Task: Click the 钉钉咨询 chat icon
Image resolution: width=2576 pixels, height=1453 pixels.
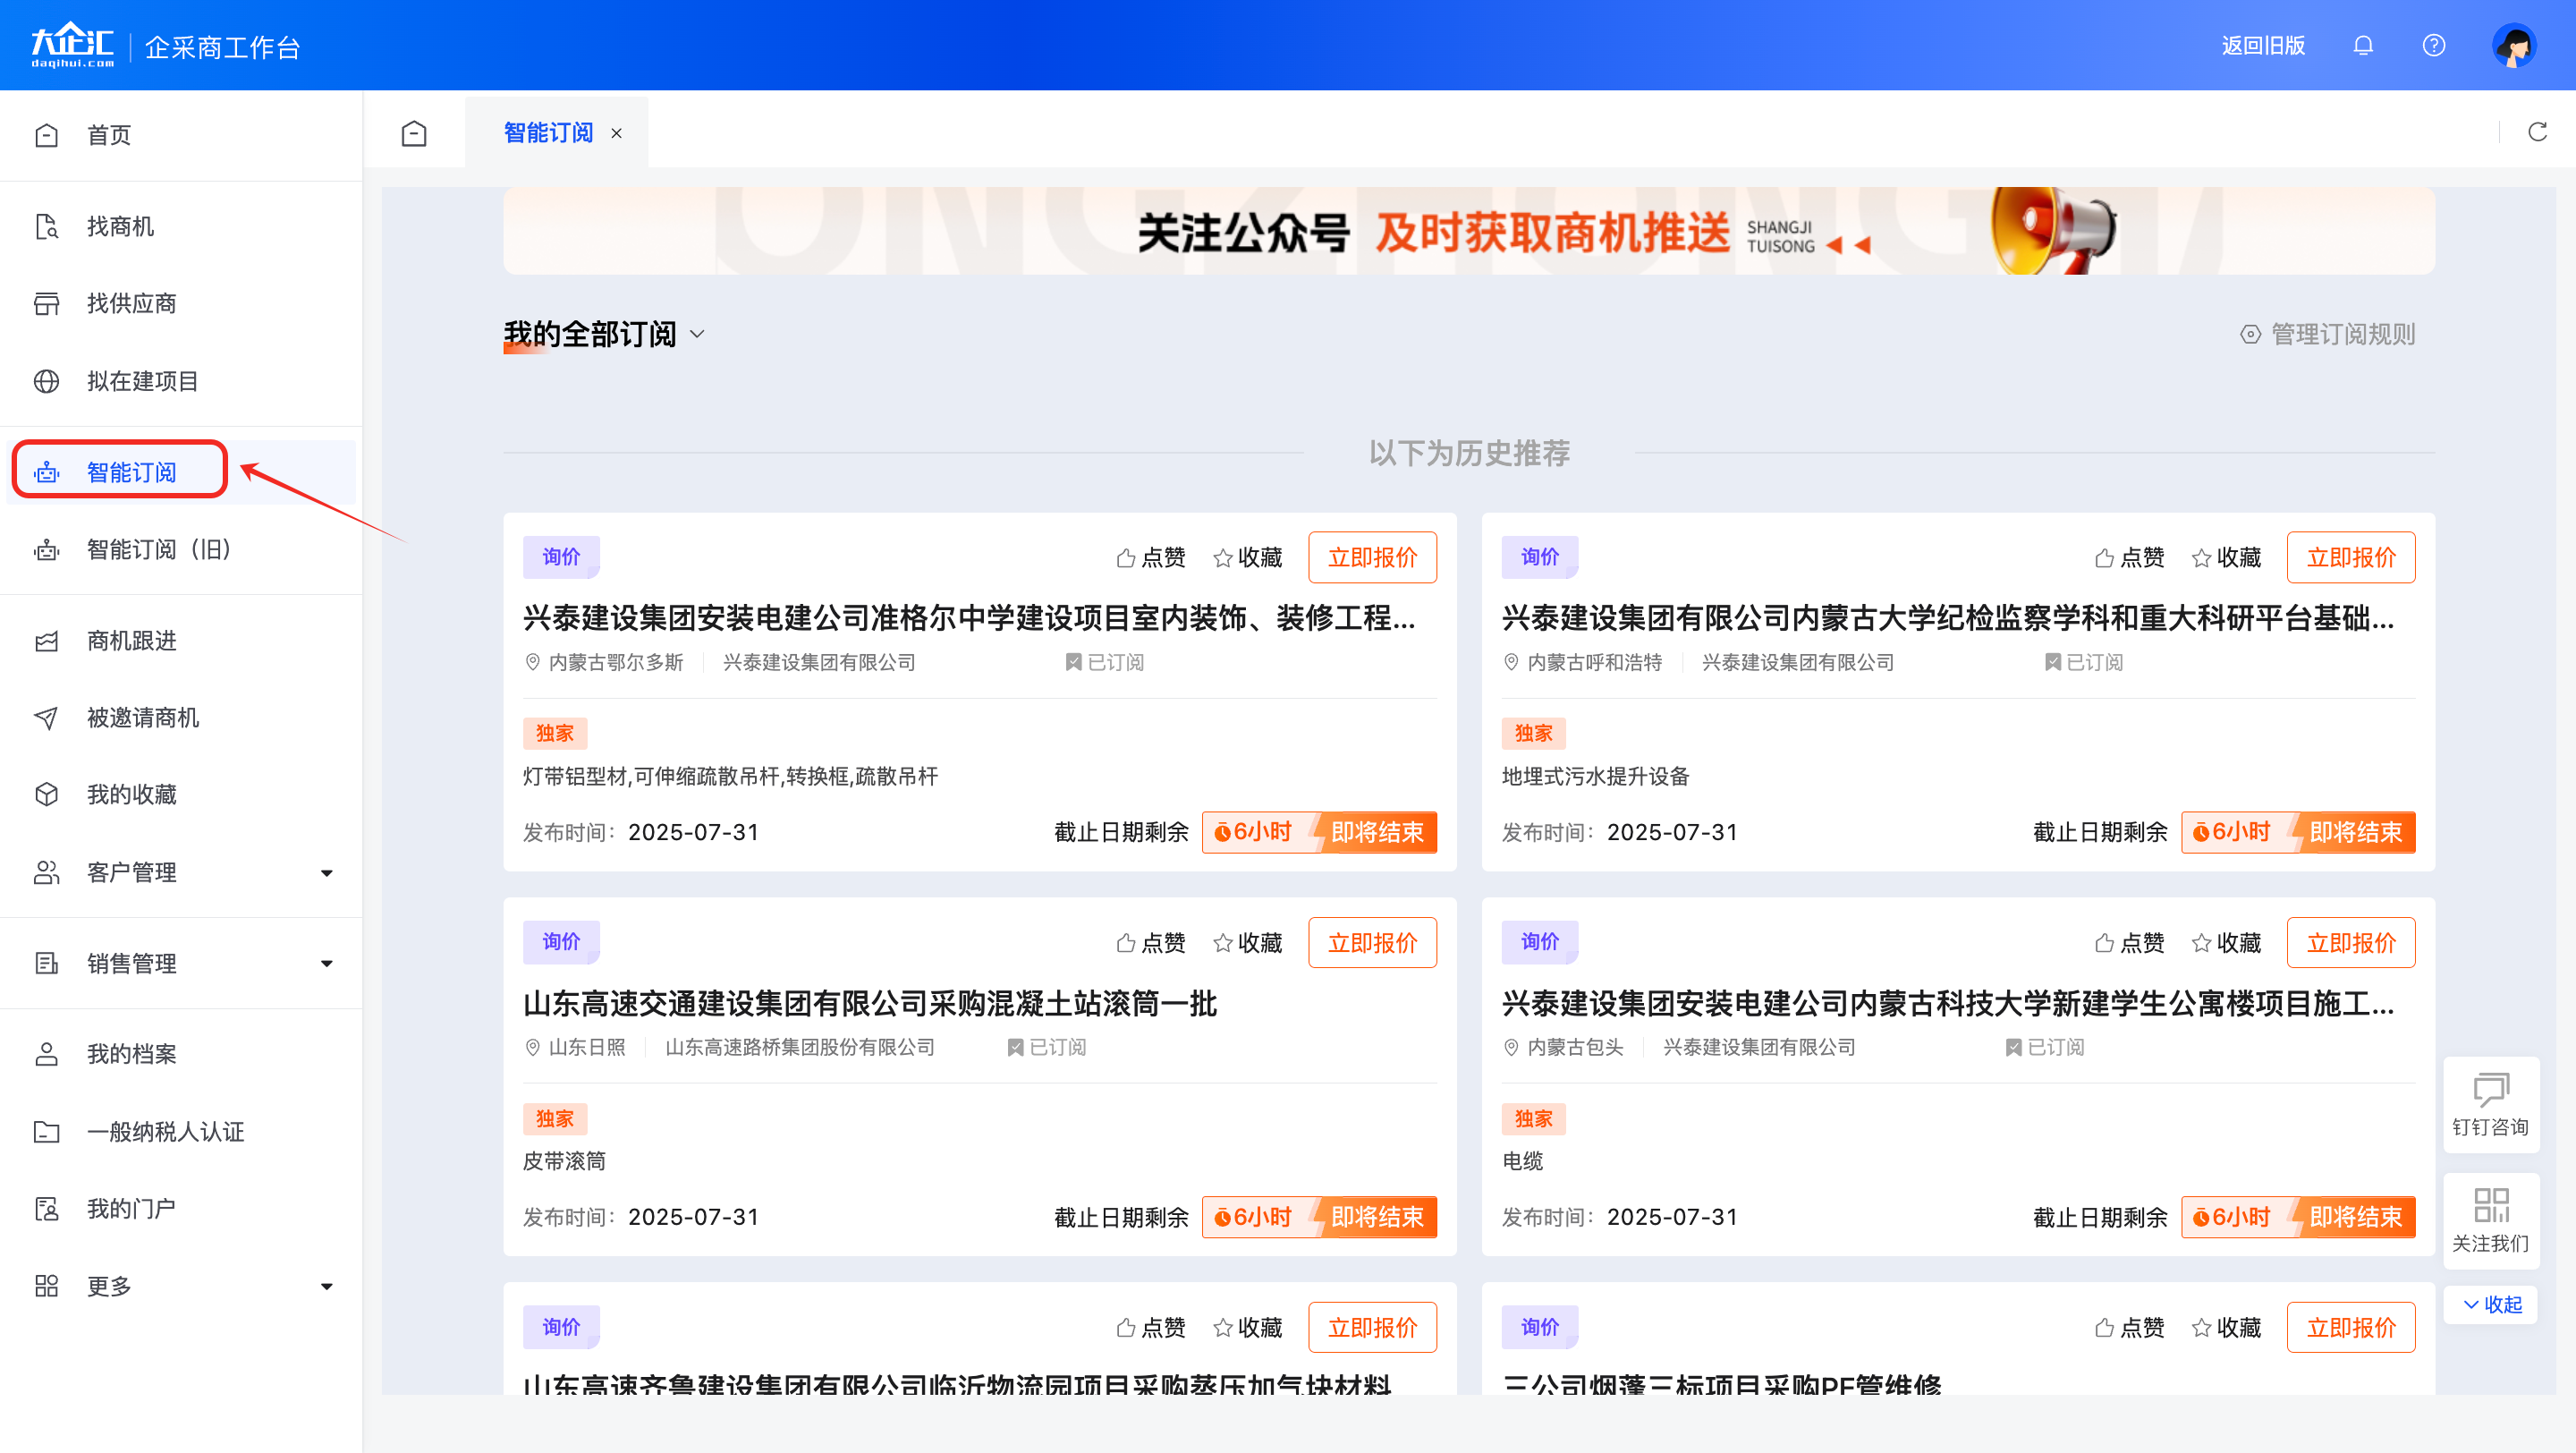Action: coord(2490,1088)
